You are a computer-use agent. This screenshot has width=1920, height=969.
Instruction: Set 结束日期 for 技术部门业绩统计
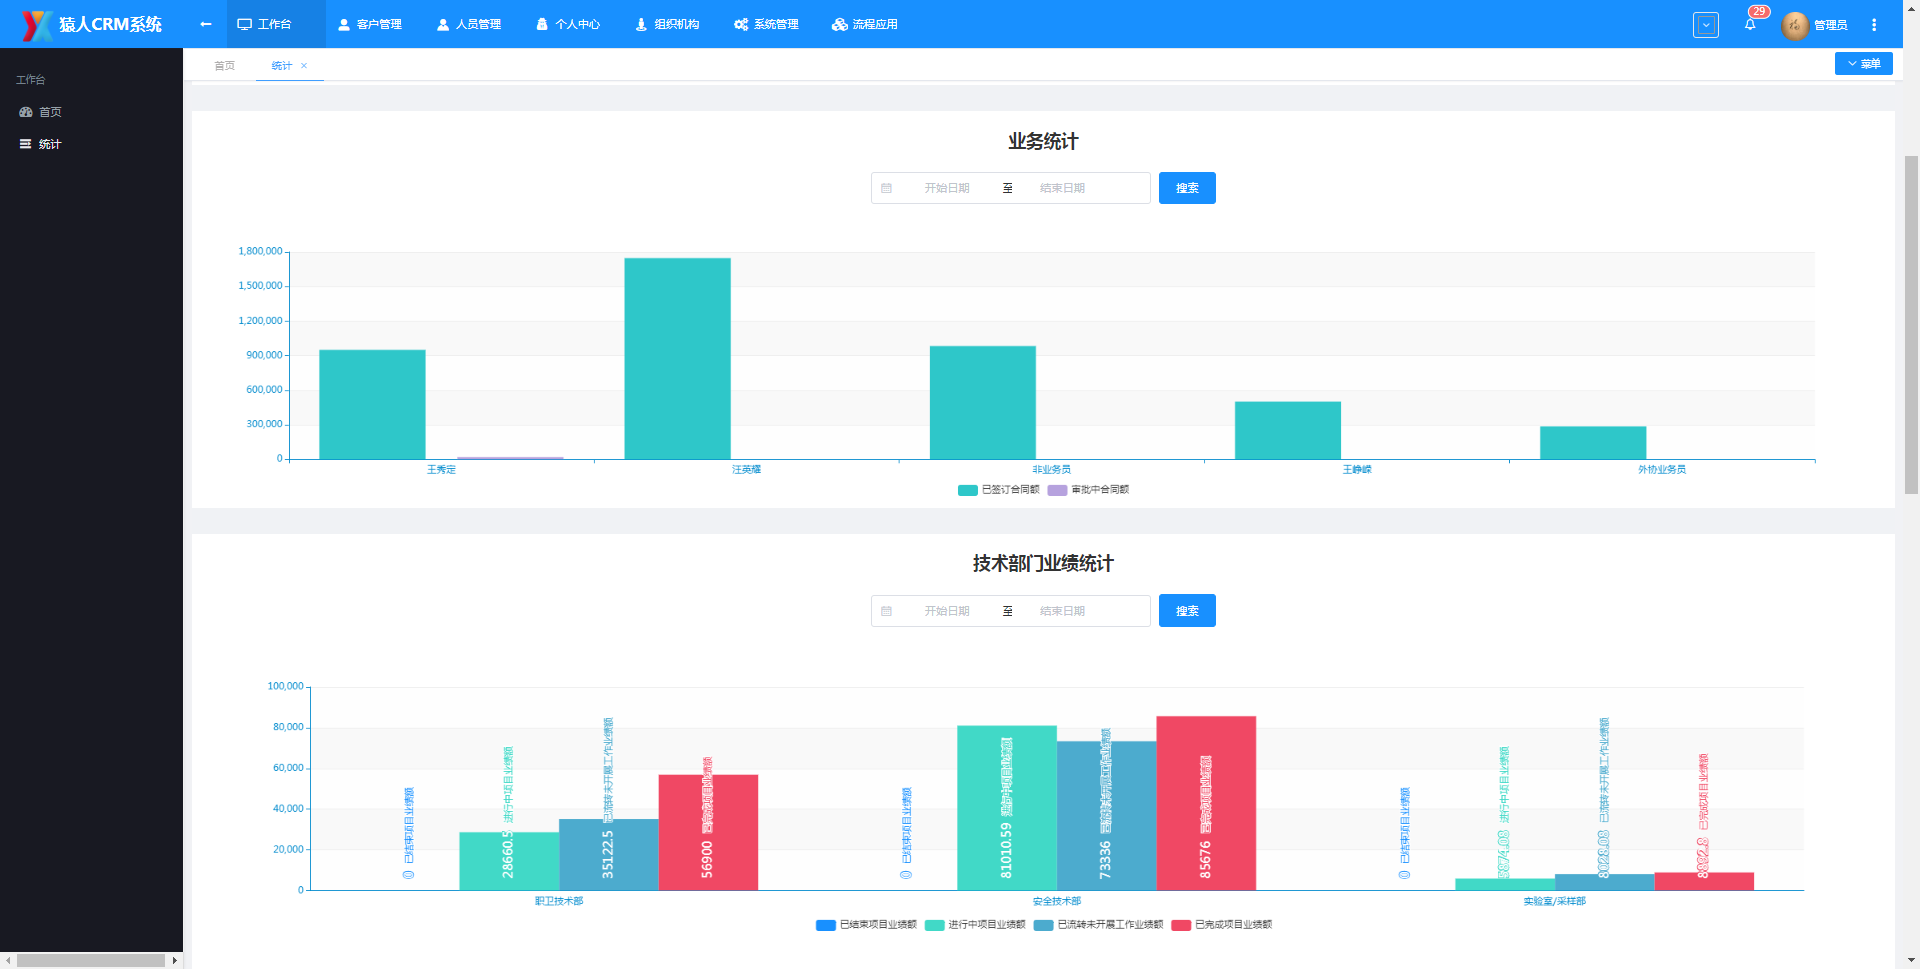[x=1062, y=611]
